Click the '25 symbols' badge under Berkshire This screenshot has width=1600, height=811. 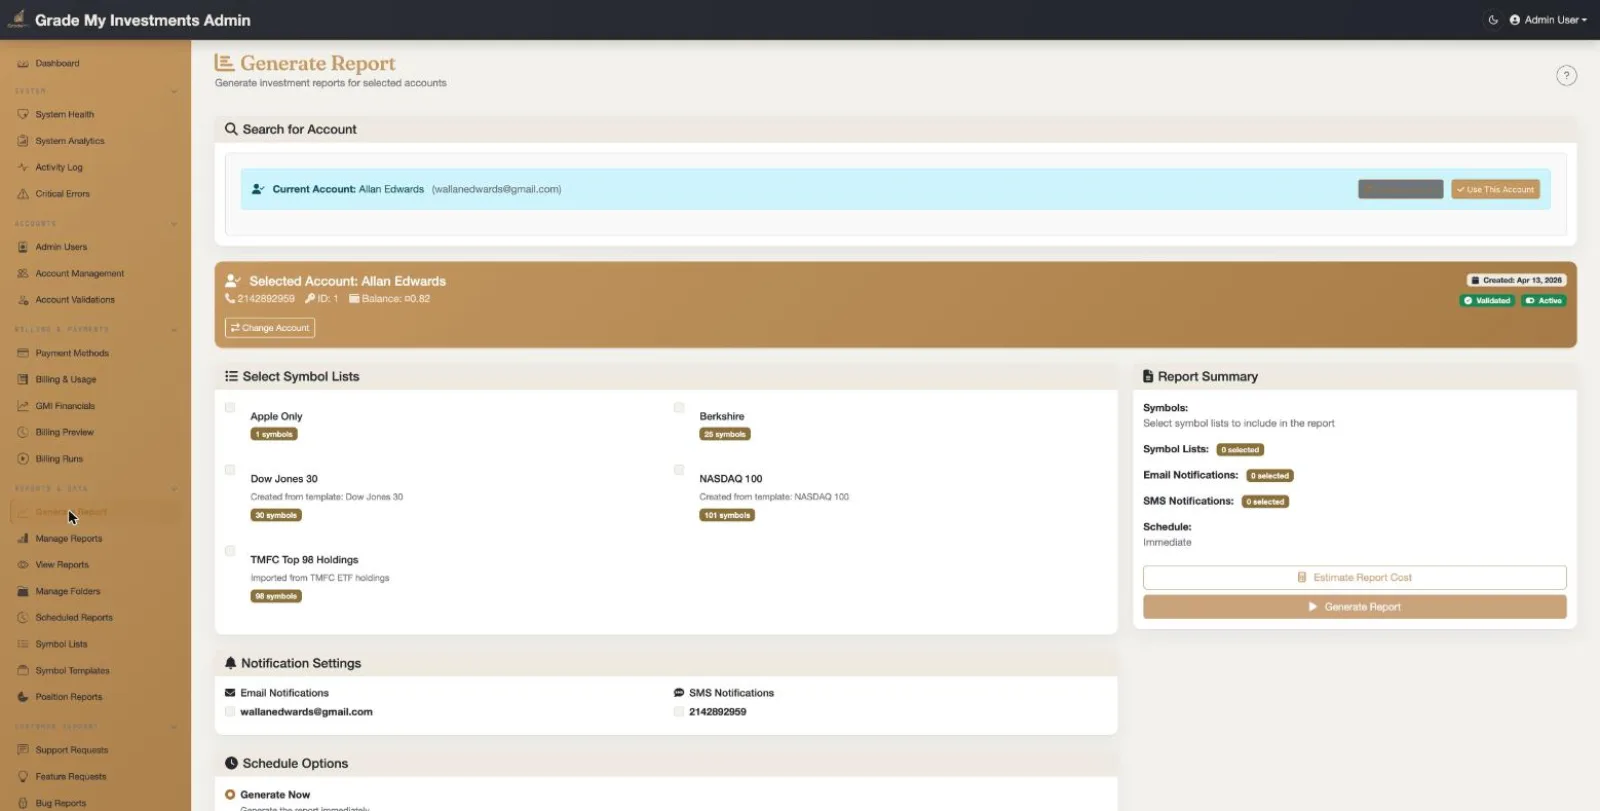[725, 434]
